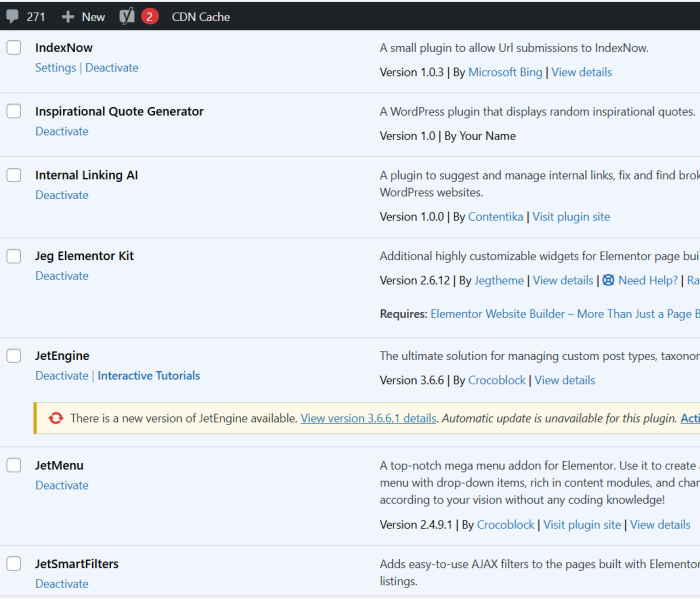The image size is (700, 599).
Task: Visit plugin site for JetMenu
Action: [x=582, y=525]
